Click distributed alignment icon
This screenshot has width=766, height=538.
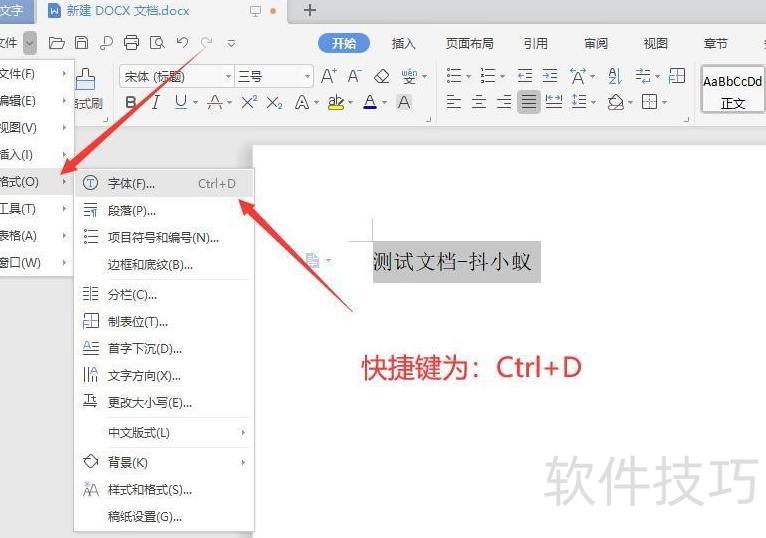553,102
